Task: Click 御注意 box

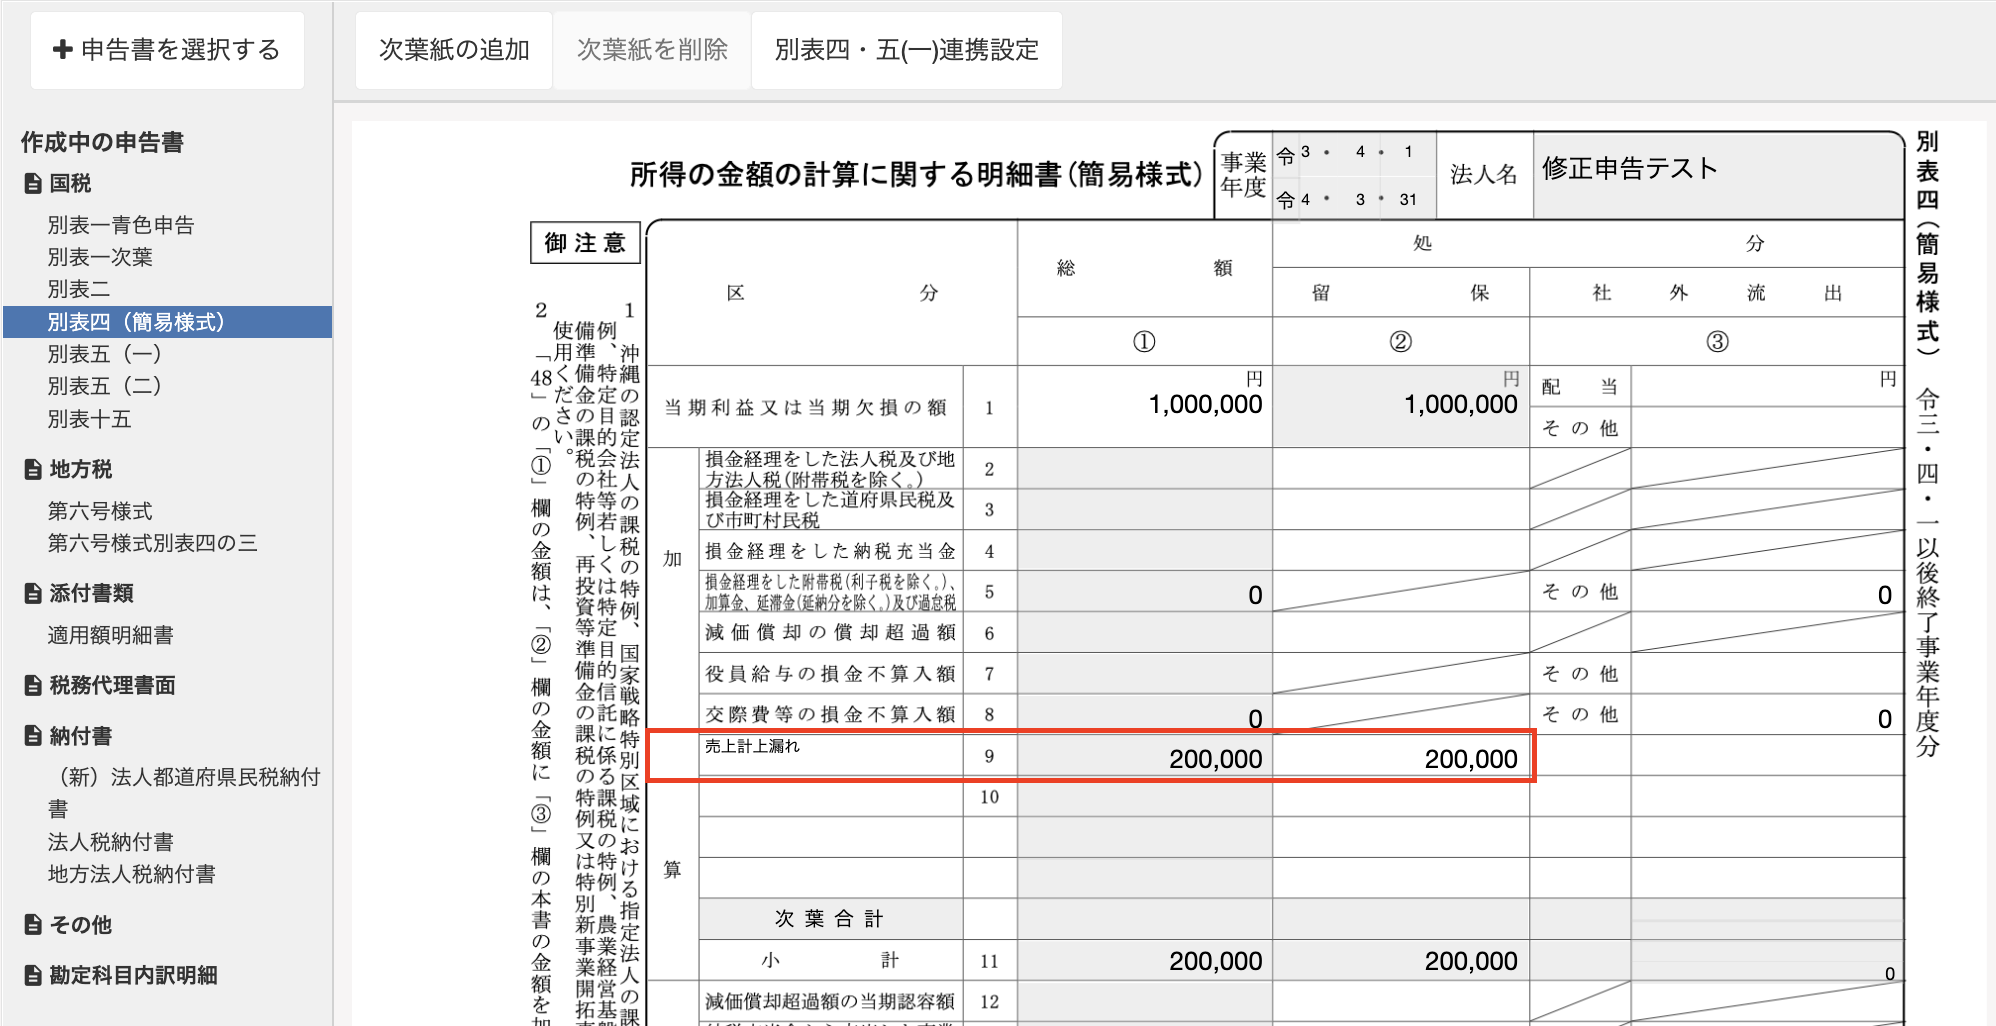Action: (585, 243)
